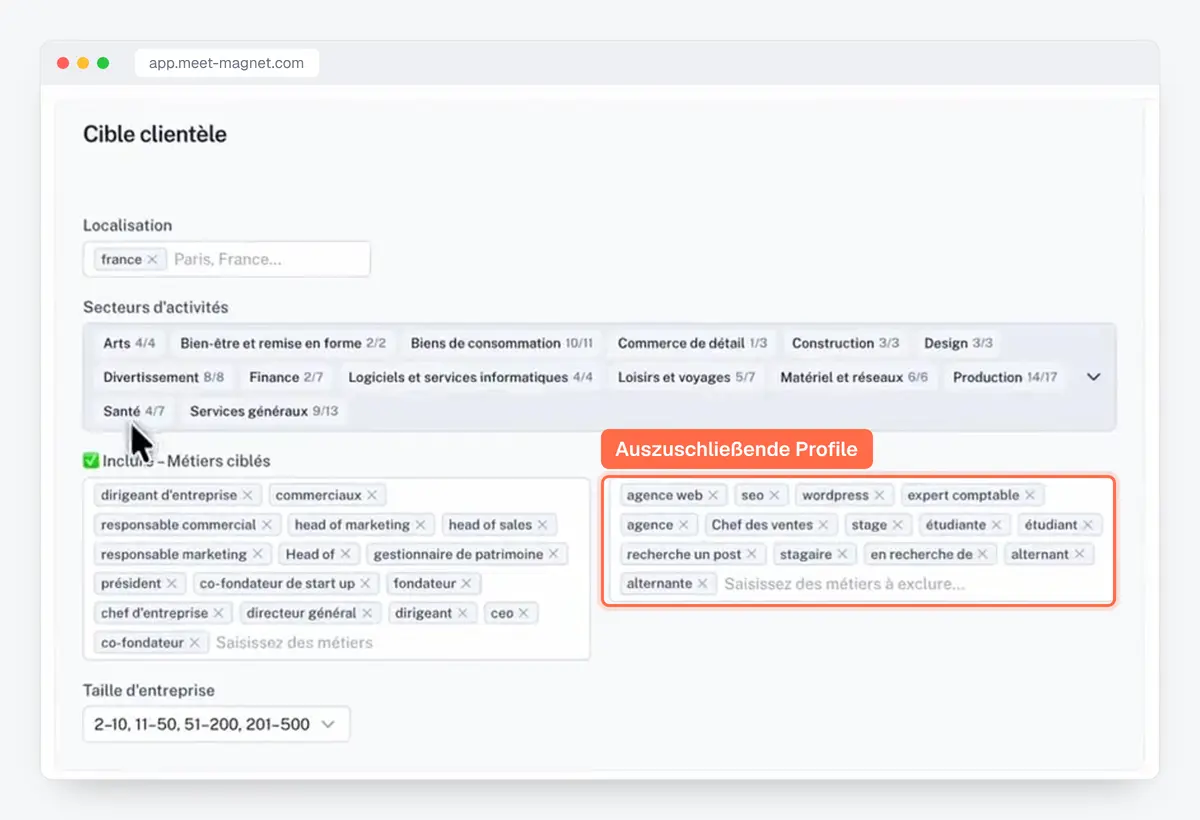Select the Production 14/17 sector
Viewport: 1200px width, 820px height.
click(1005, 377)
